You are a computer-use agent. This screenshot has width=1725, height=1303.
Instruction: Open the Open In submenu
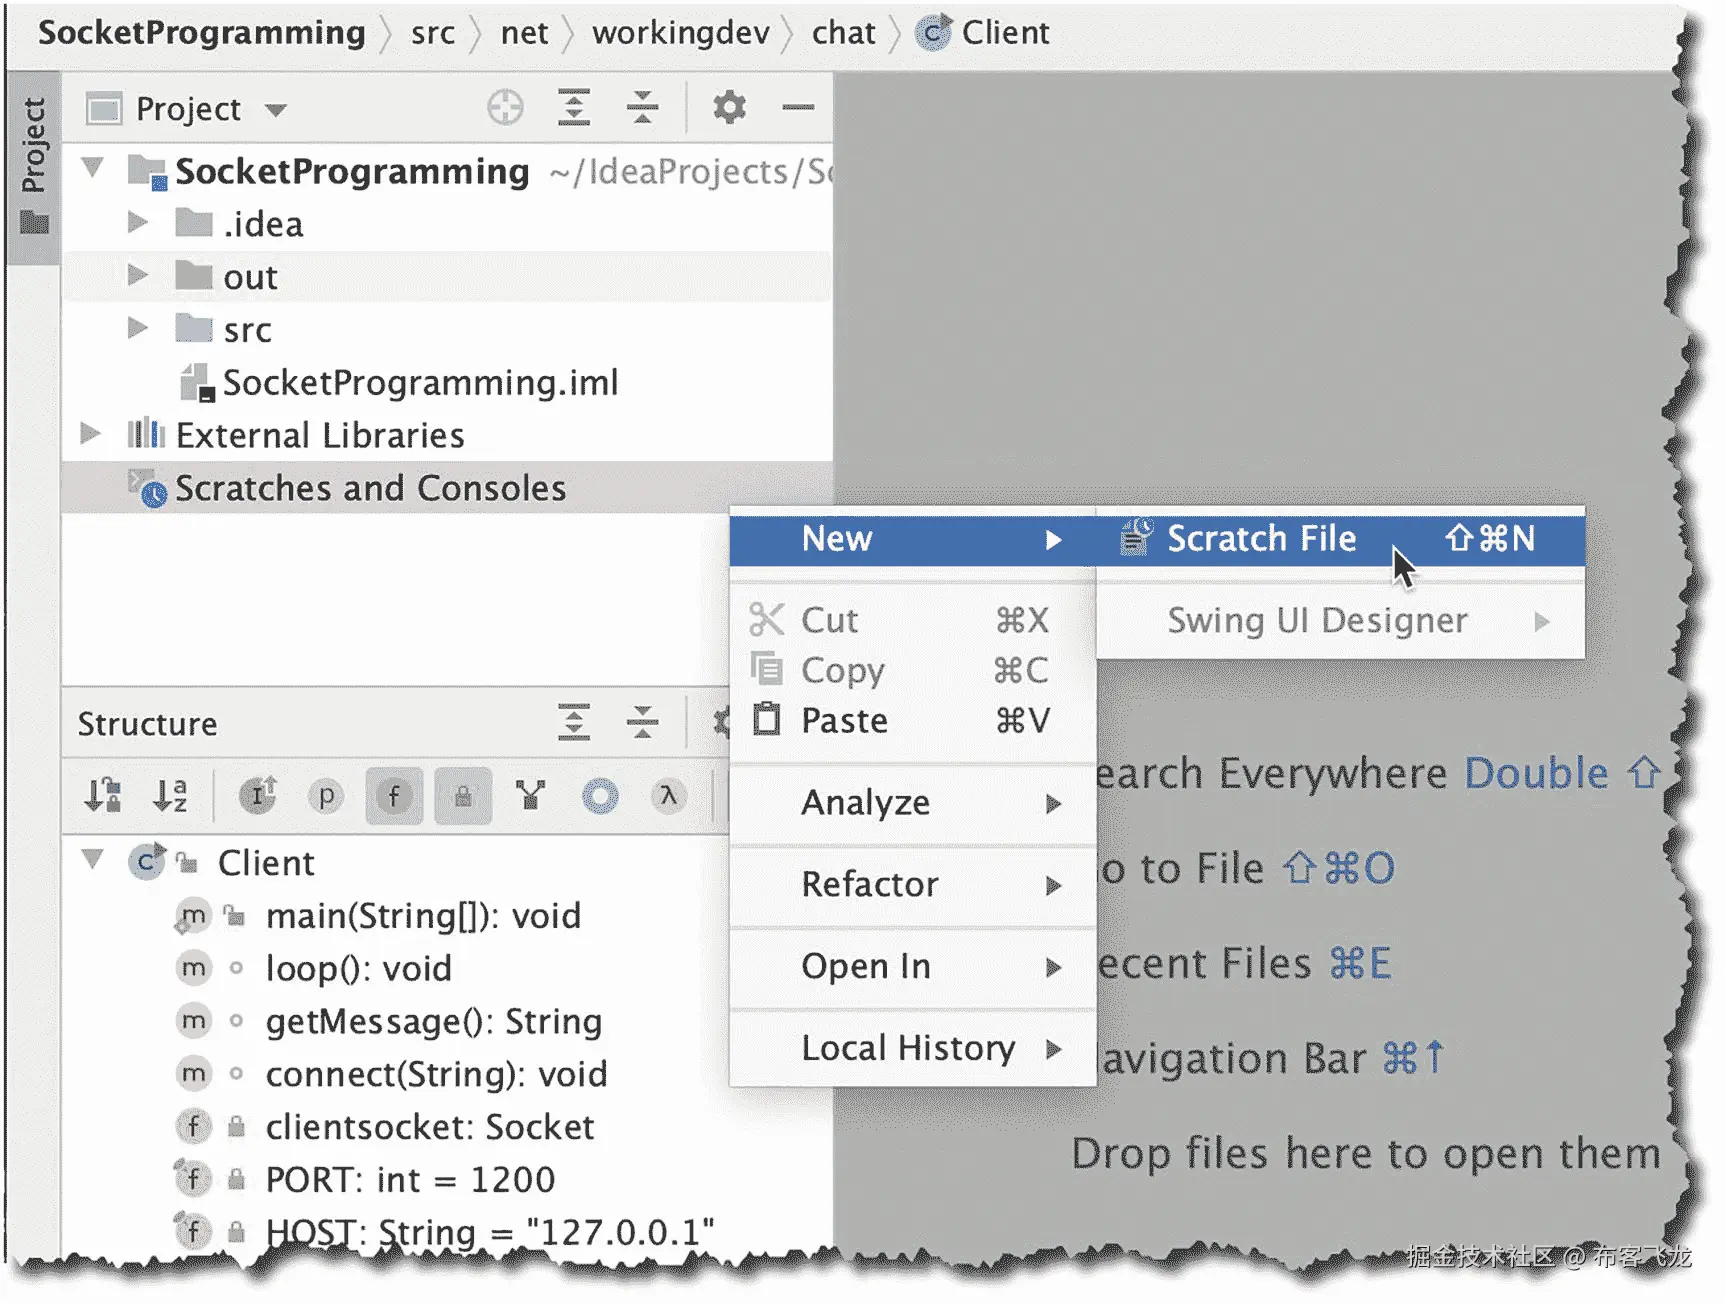point(913,967)
